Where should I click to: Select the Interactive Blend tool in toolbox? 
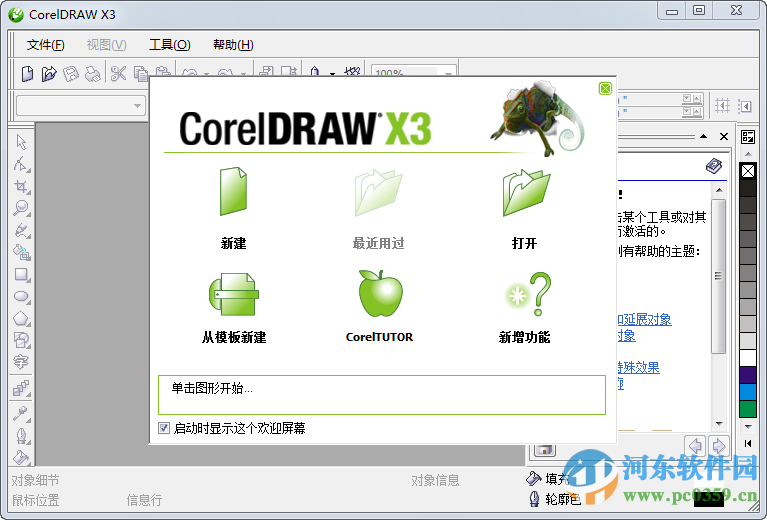[21, 388]
